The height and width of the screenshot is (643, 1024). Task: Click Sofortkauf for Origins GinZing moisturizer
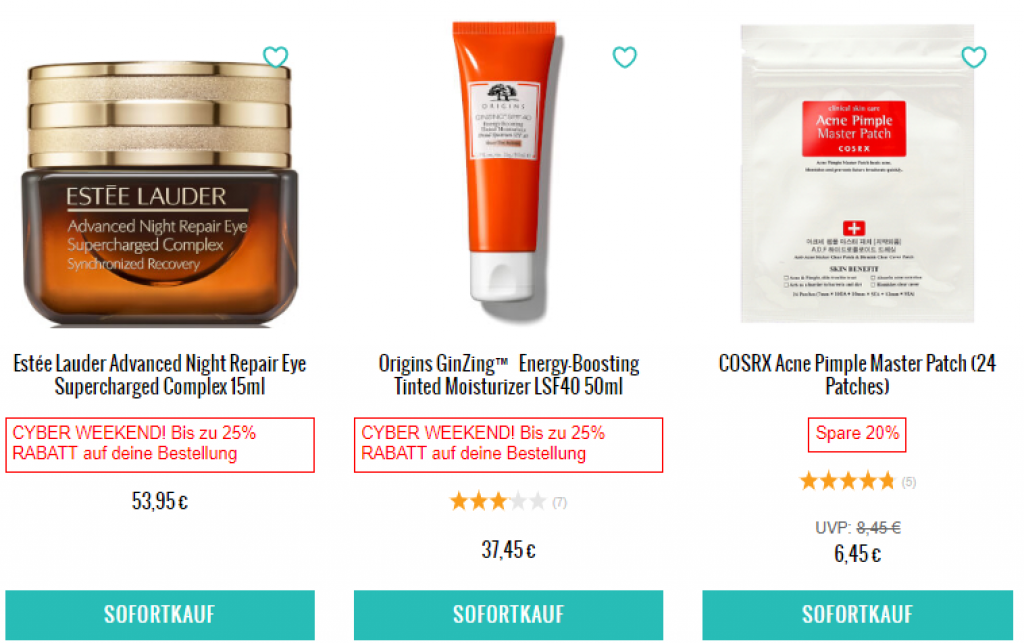pyautogui.click(x=508, y=615)
